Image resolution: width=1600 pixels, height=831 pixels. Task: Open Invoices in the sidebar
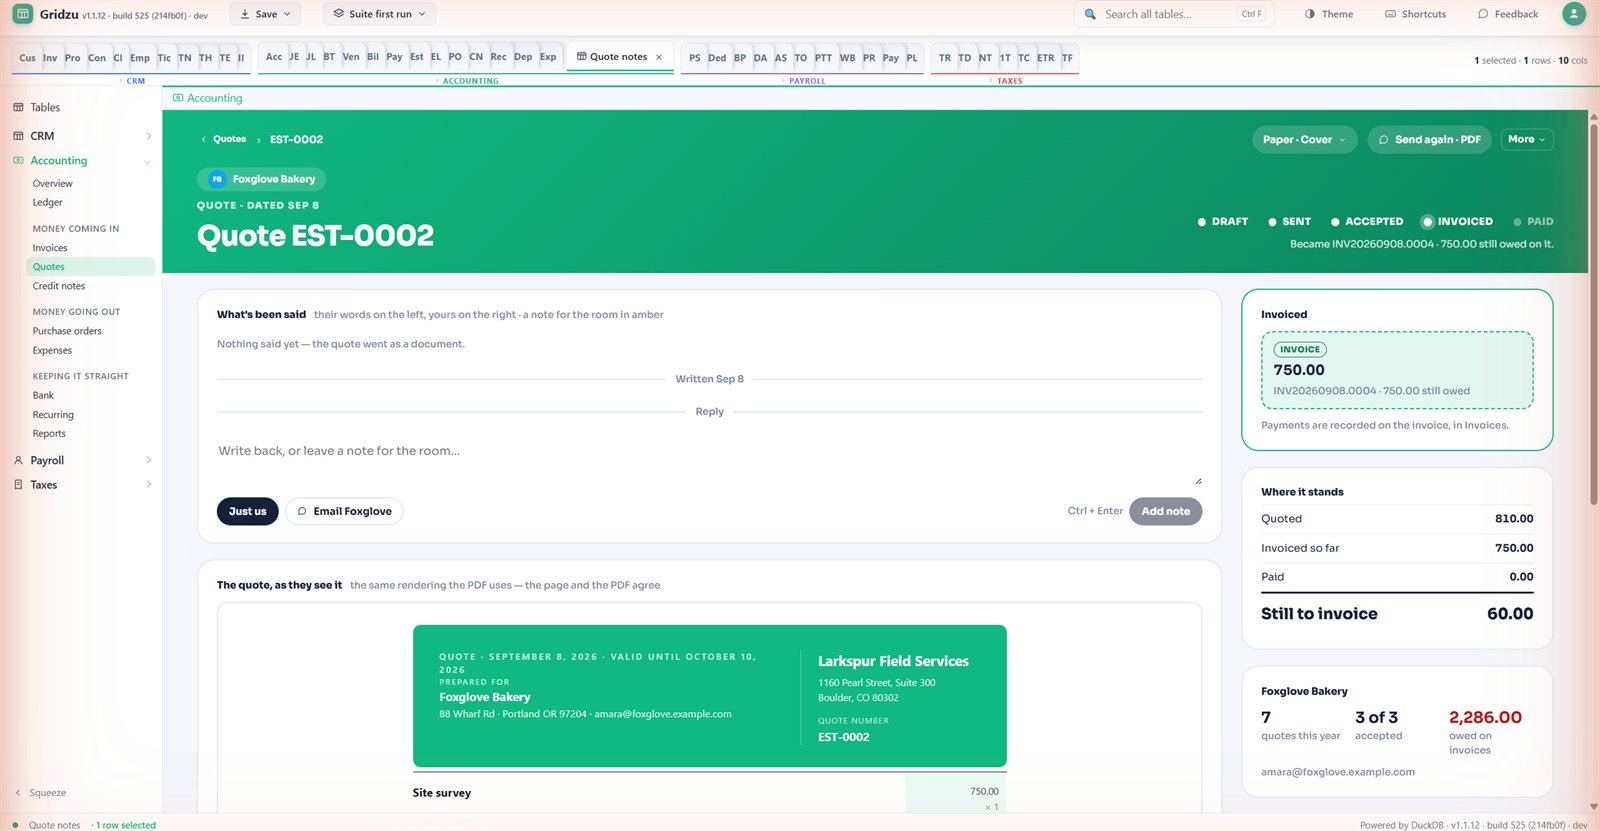[50, 248]
